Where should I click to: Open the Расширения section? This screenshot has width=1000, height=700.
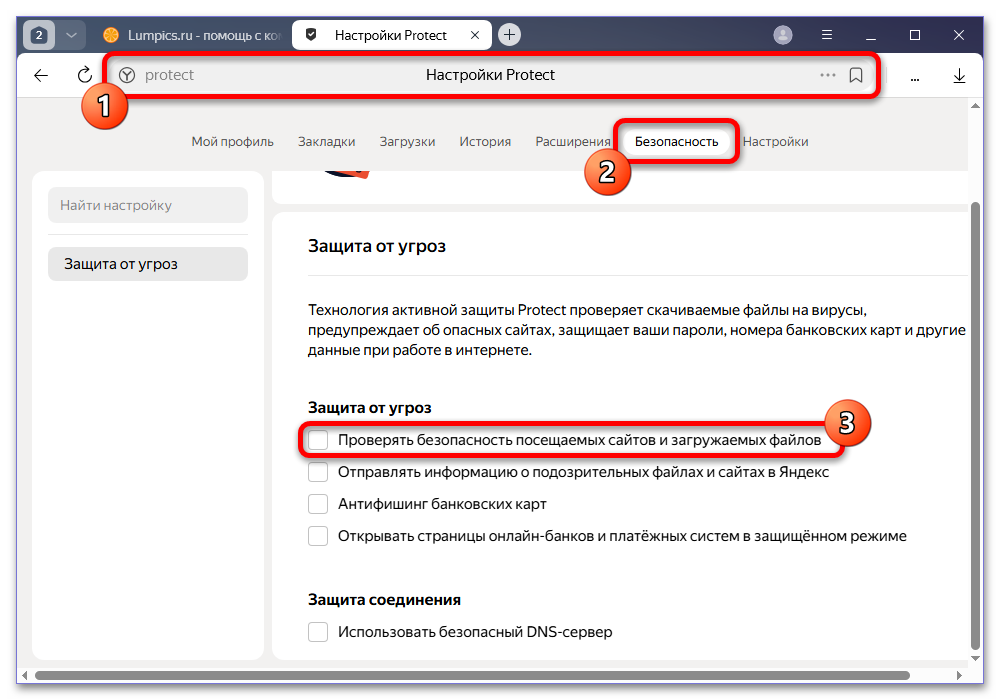[573, 142]
